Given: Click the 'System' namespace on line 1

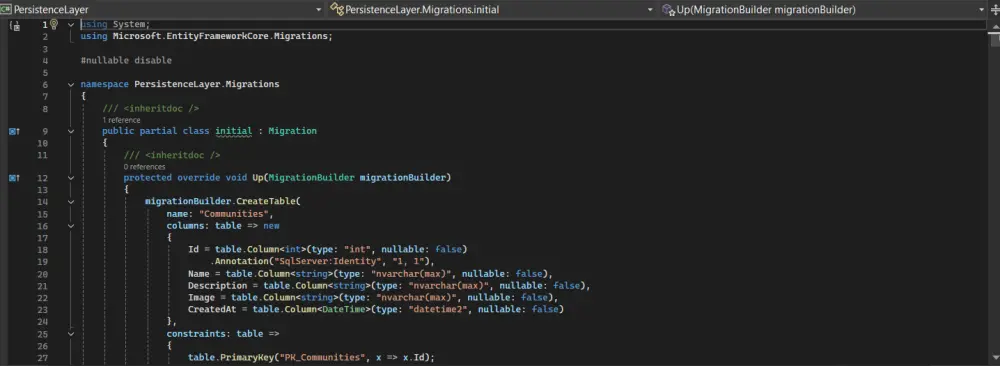Looking at the screenshot, I should click(x=129, y=24).
